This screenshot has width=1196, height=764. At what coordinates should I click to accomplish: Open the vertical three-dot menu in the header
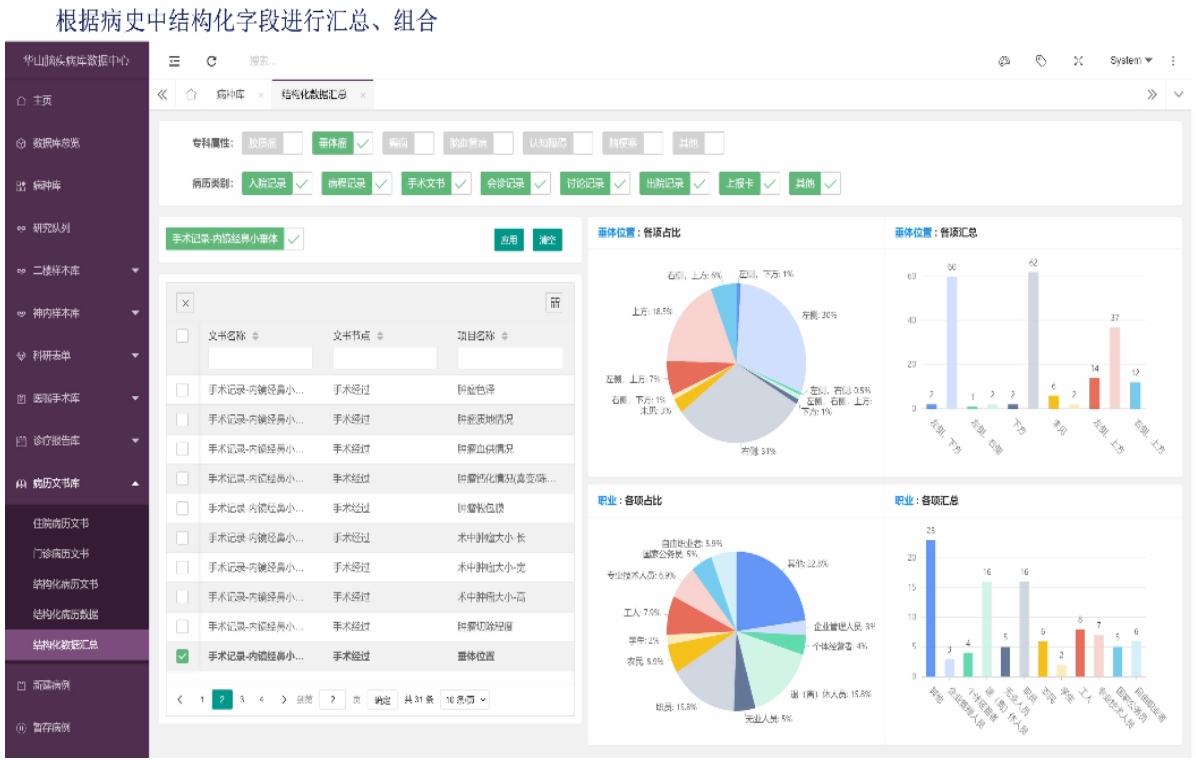1173,61
